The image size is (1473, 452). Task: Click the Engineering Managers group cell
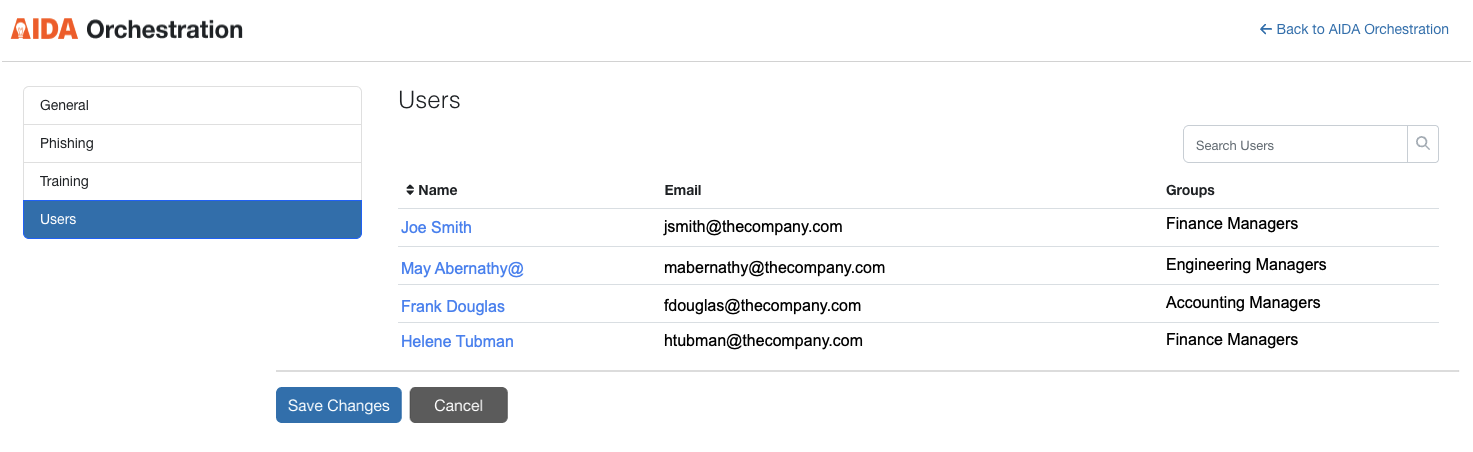tap(1246, 265)
